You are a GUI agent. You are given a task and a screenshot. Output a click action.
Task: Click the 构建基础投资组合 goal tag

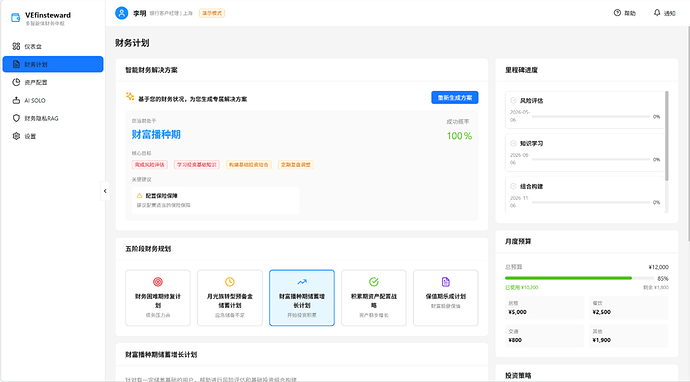pos(249,165)
